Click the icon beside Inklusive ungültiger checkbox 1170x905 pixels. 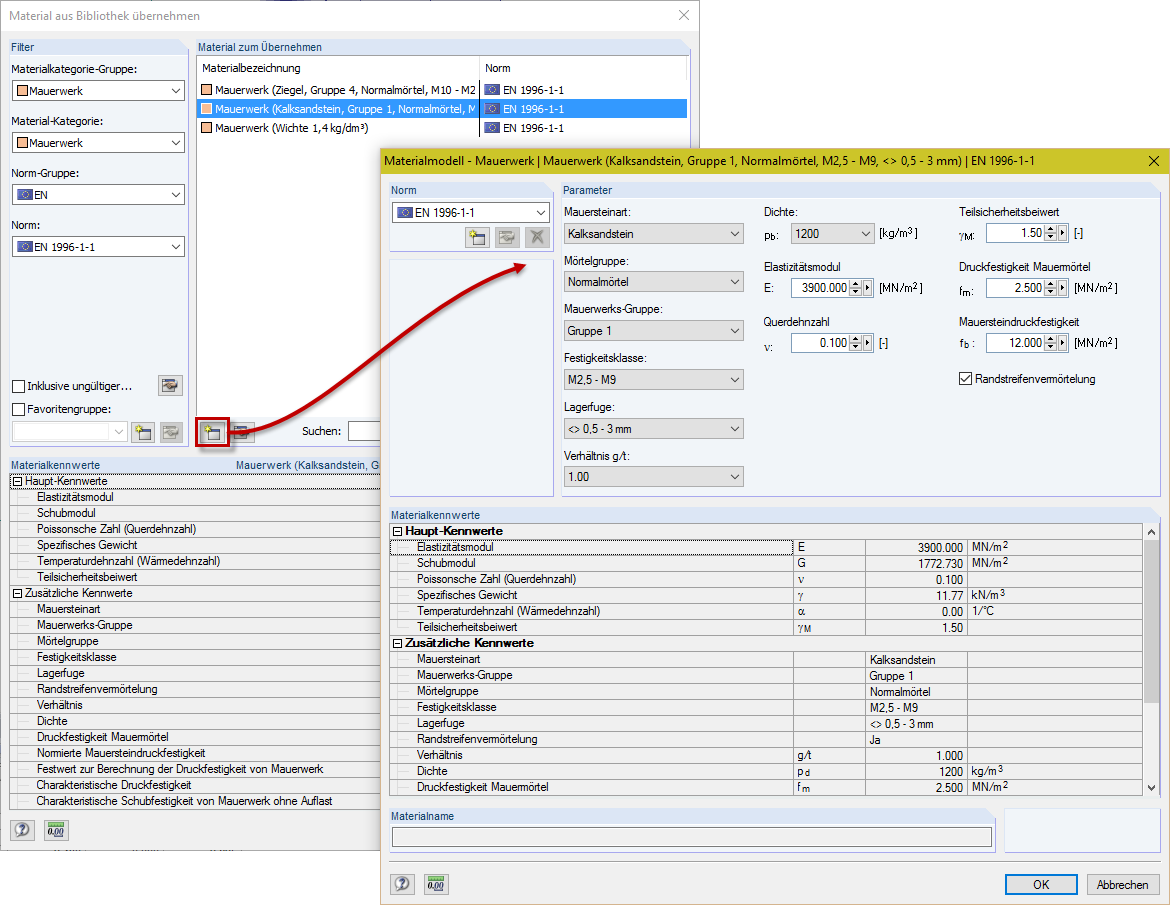[171, 386]
